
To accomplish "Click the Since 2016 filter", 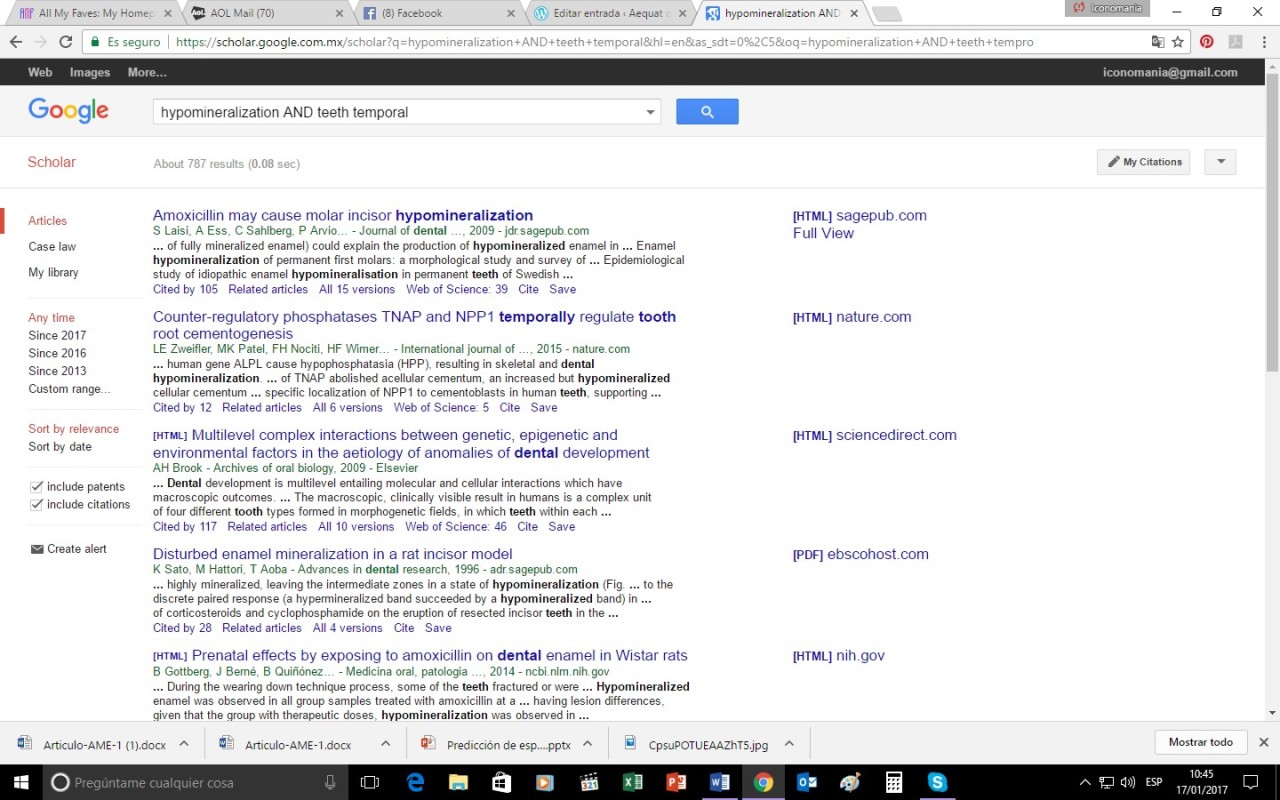I will (x=57, y=353).
